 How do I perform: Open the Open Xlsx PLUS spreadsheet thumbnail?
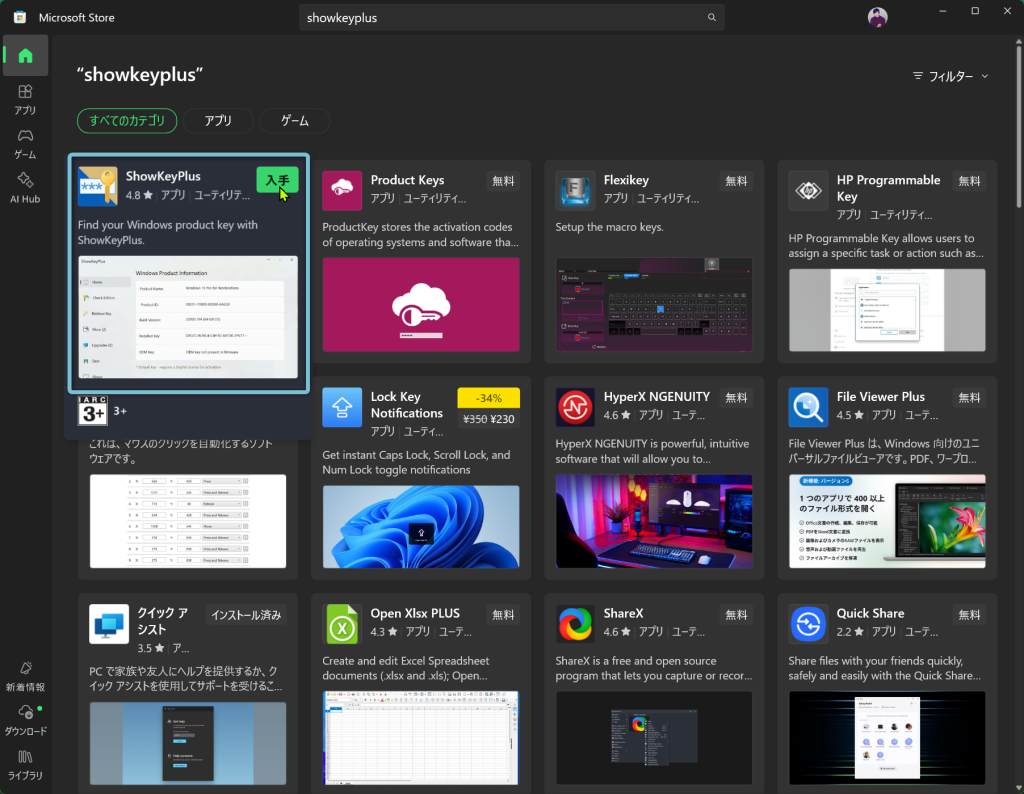(x=421, y=738)
